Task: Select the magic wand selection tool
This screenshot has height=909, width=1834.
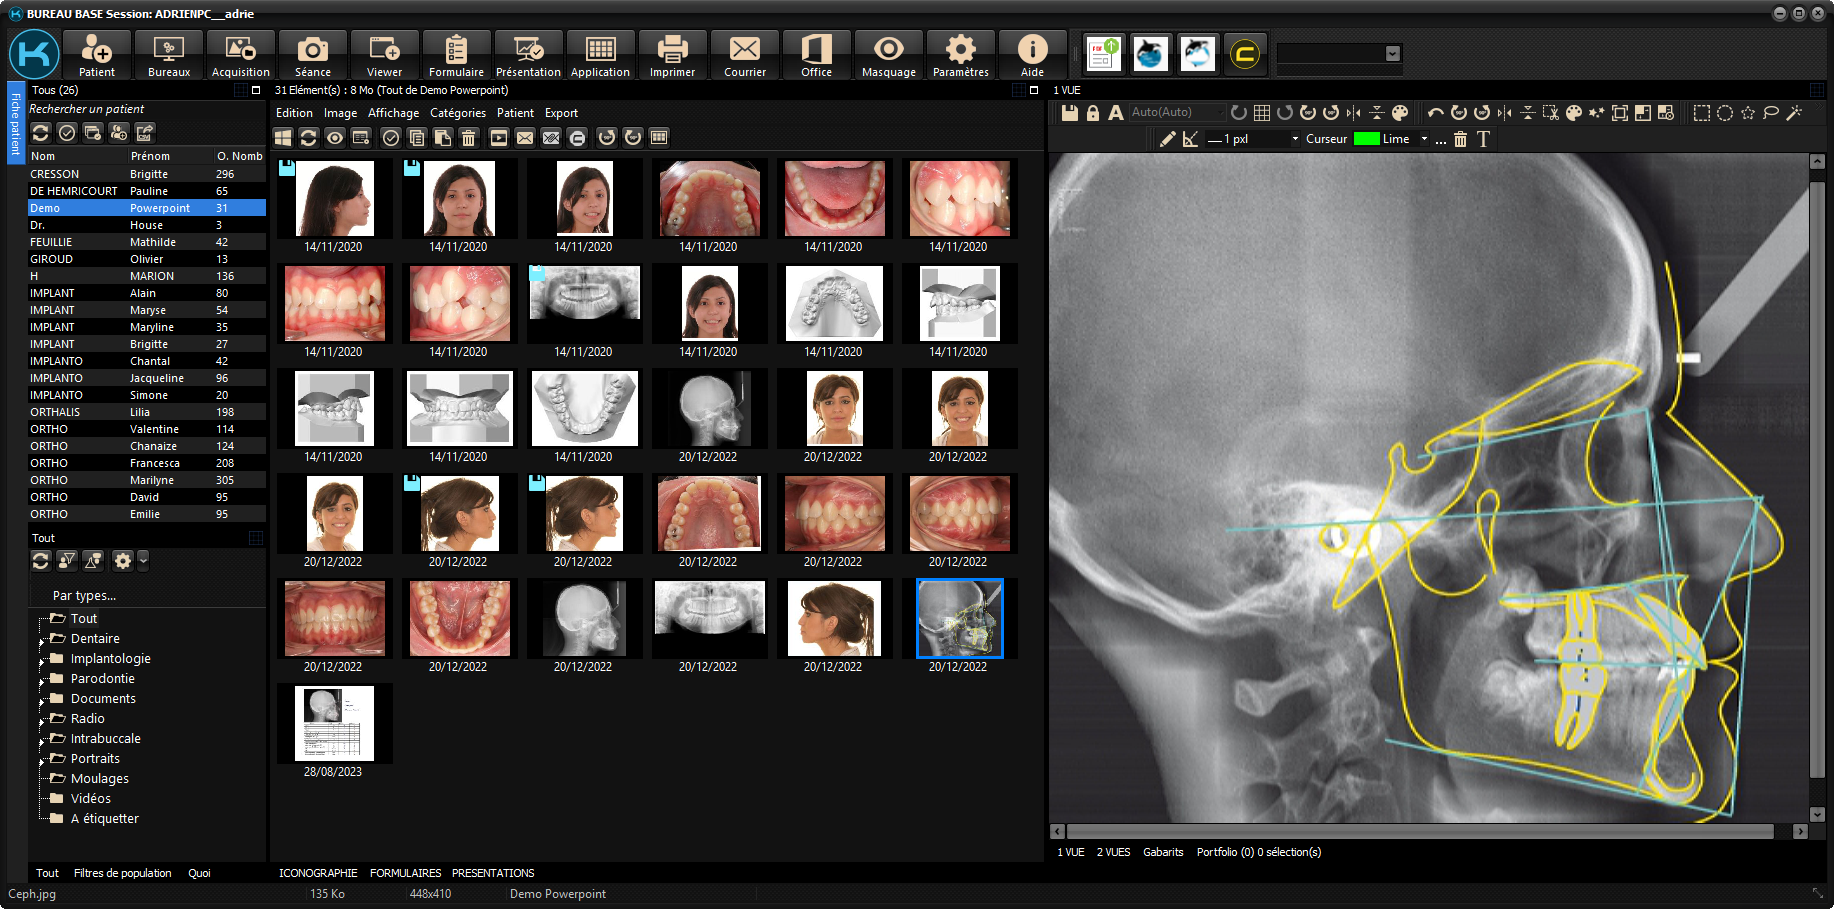Action: click(1794, 113)
